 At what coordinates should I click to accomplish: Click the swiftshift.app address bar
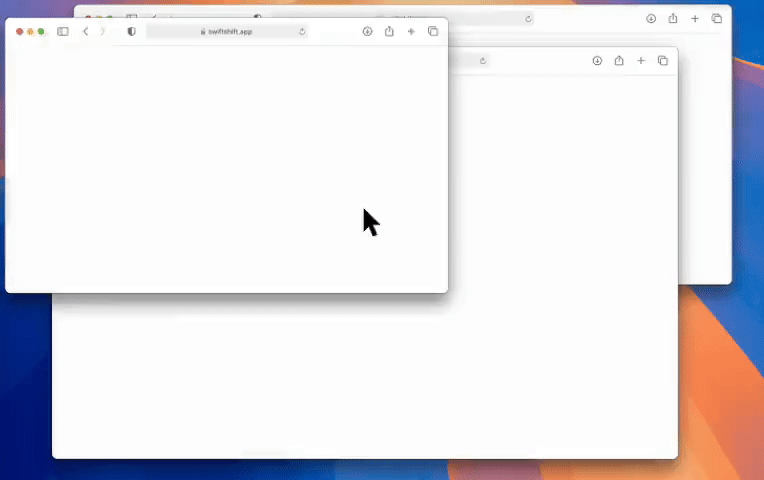coord(227,32)
